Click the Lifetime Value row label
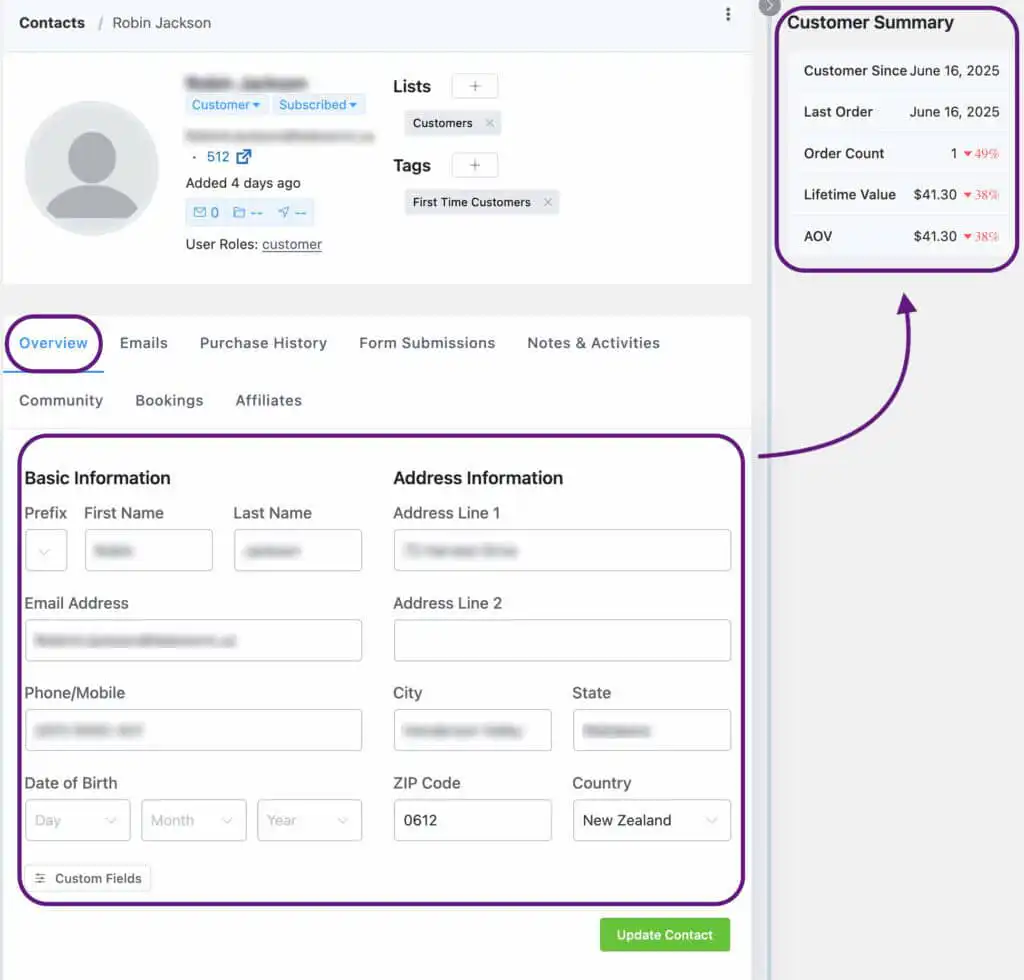This screenshot has height=980, width=1024. pyautogui.click(x=850, y=195)
